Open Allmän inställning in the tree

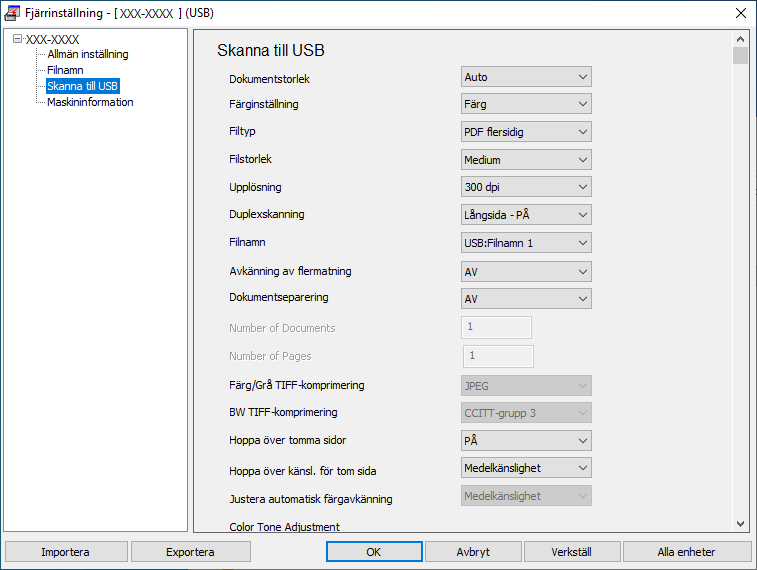[x=88, y=54]
